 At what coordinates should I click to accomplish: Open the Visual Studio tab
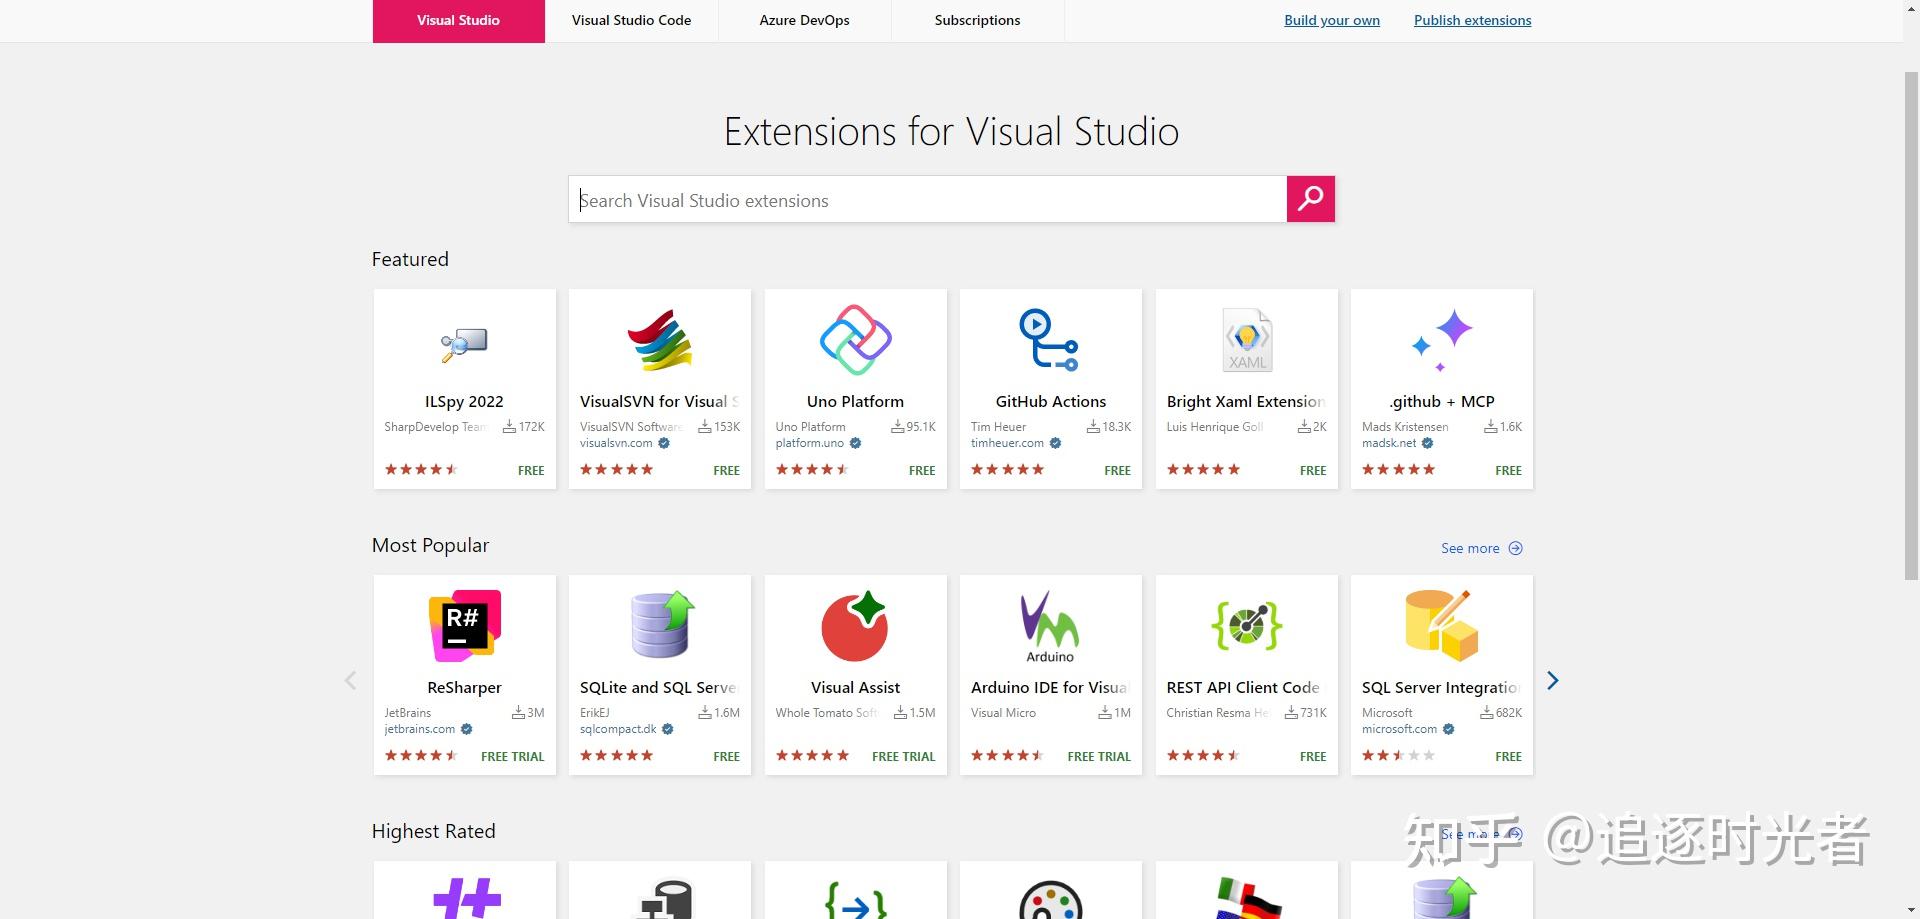click(x=458, y=21)
